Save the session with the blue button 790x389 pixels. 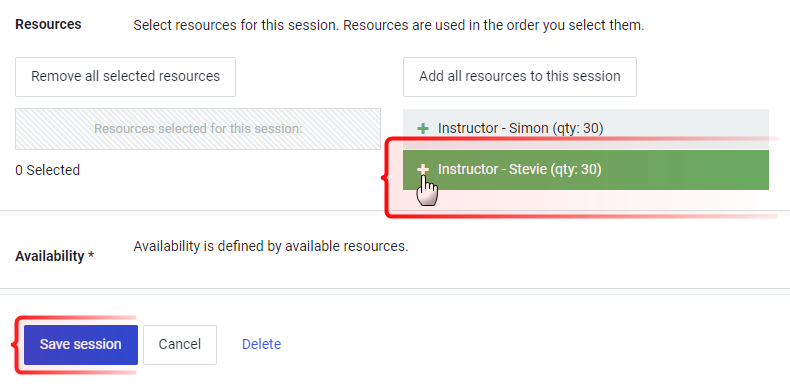click(81, 345)
